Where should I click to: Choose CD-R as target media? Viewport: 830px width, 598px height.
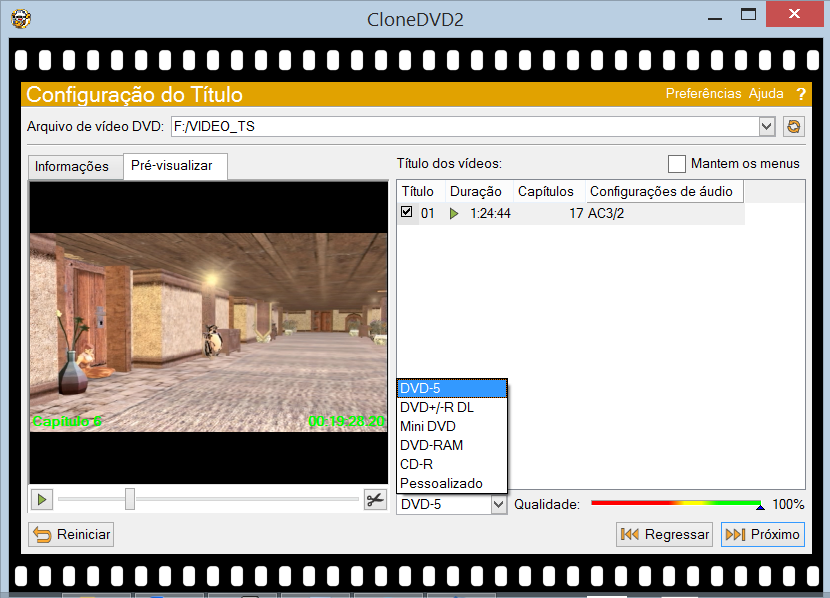tap(452, 465)
